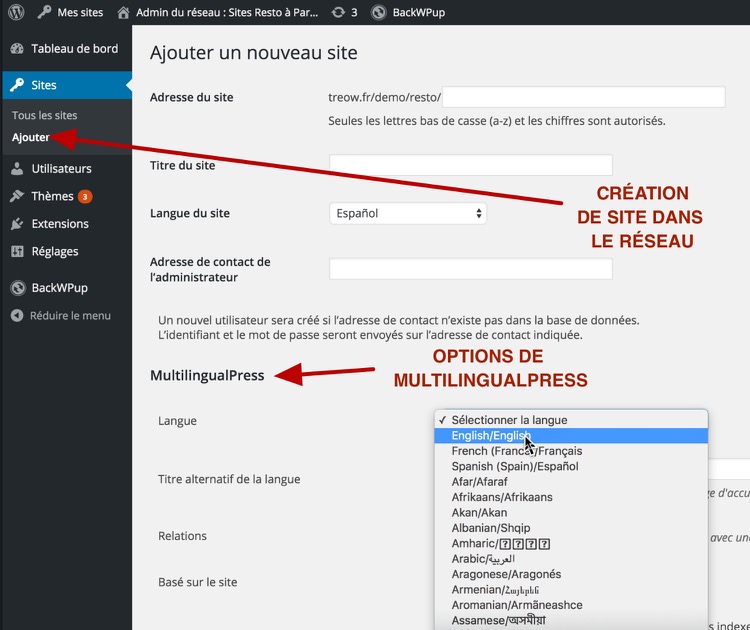Select English/English language option

point(571,436)
